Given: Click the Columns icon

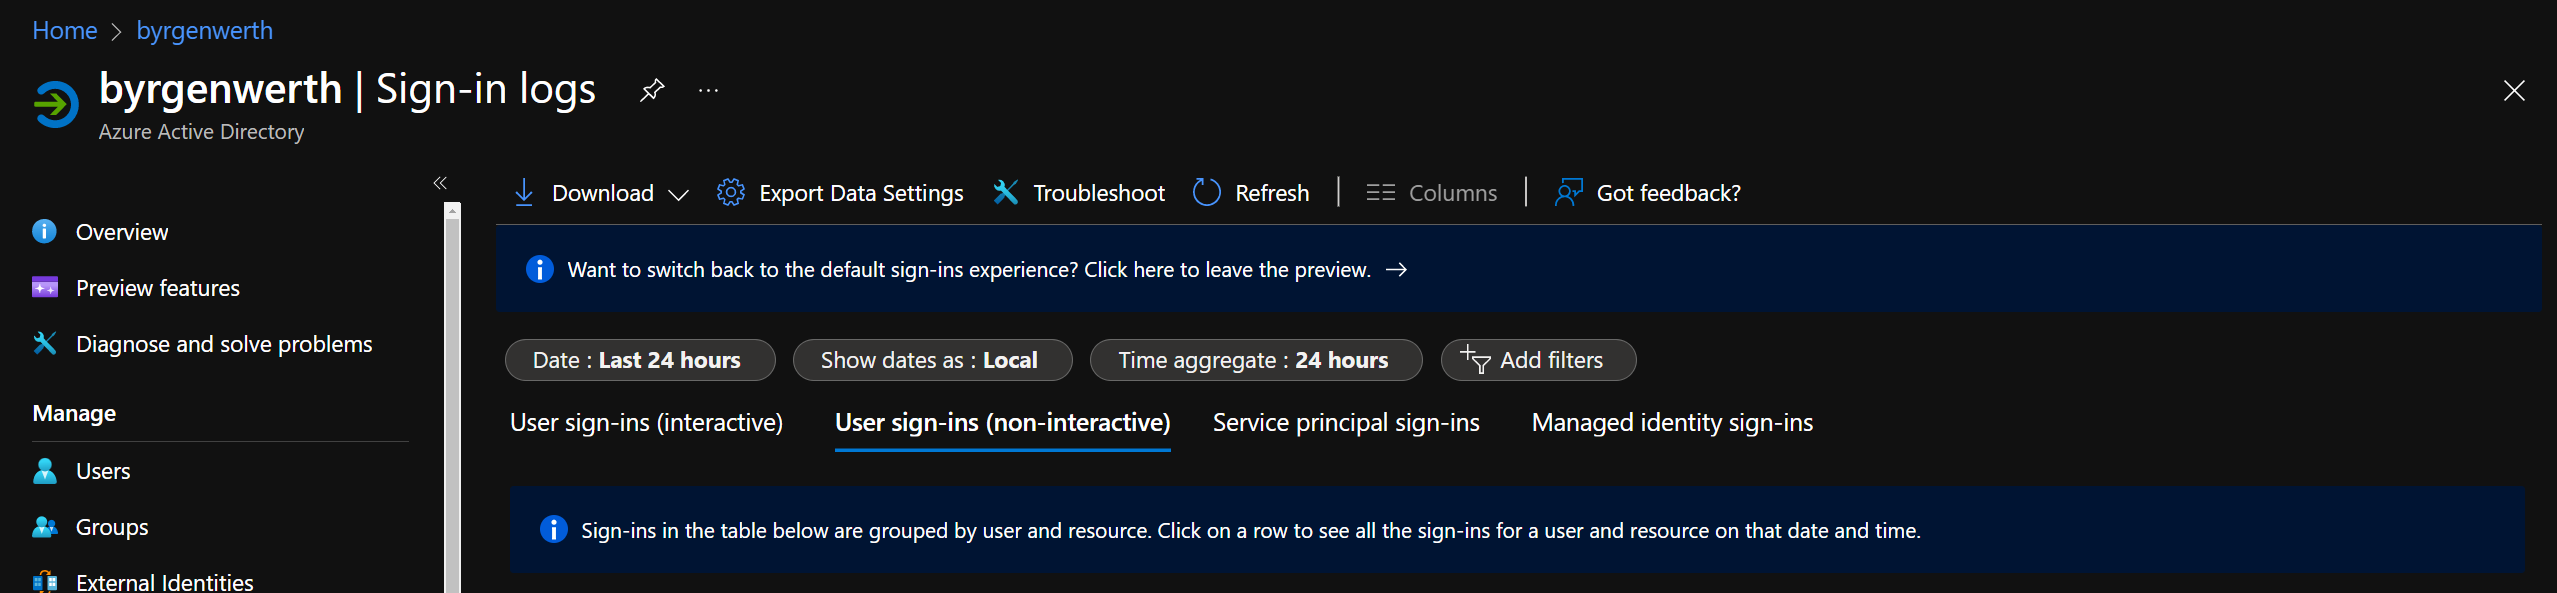Looking at the screenshot, I should (1380, 192).
